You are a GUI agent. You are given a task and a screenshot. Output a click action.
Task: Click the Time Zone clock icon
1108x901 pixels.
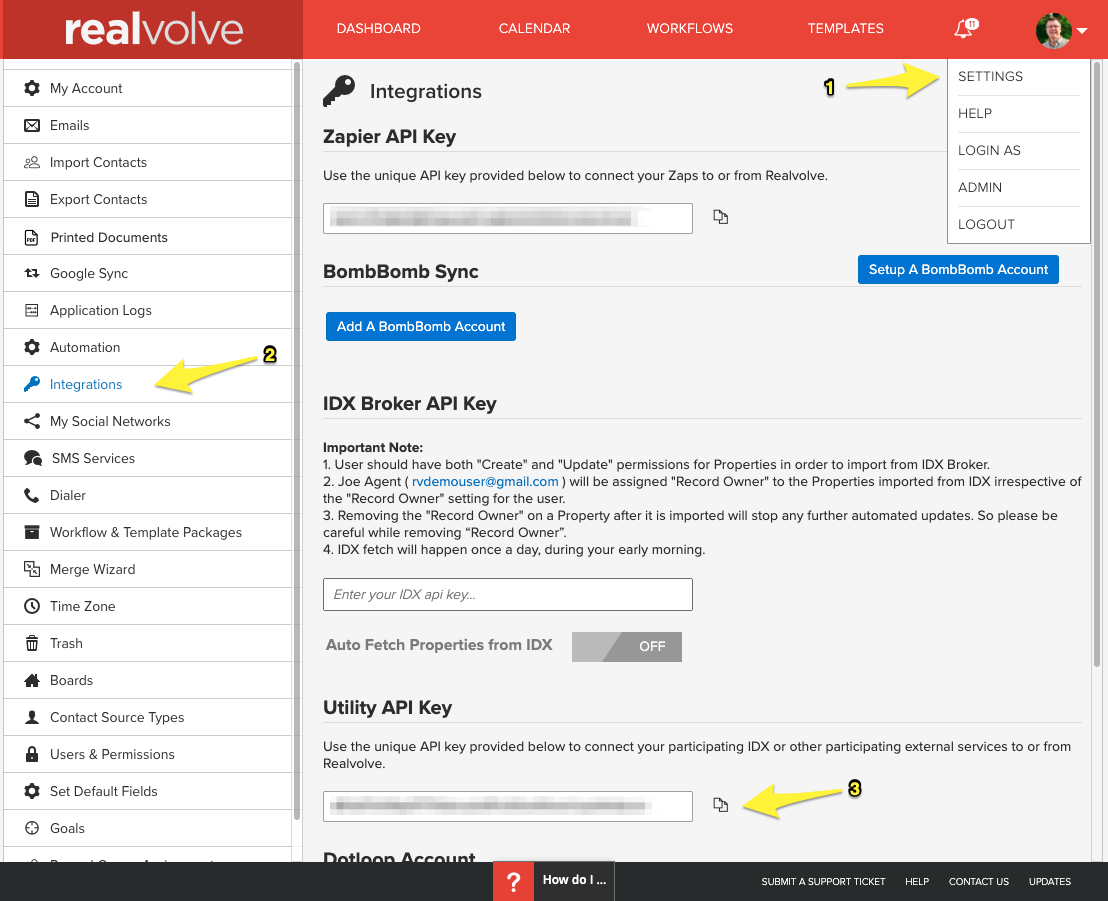(x=32, y=606)
